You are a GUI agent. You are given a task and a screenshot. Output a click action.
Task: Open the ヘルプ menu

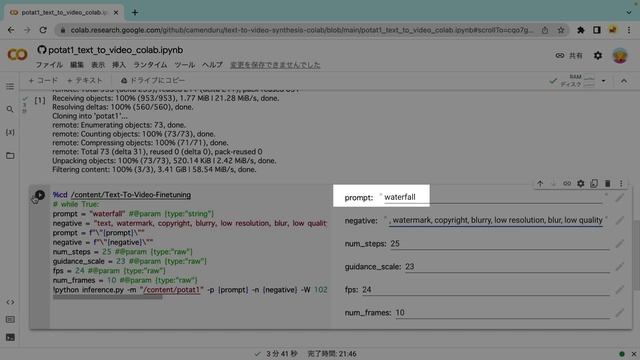[212, 65]
